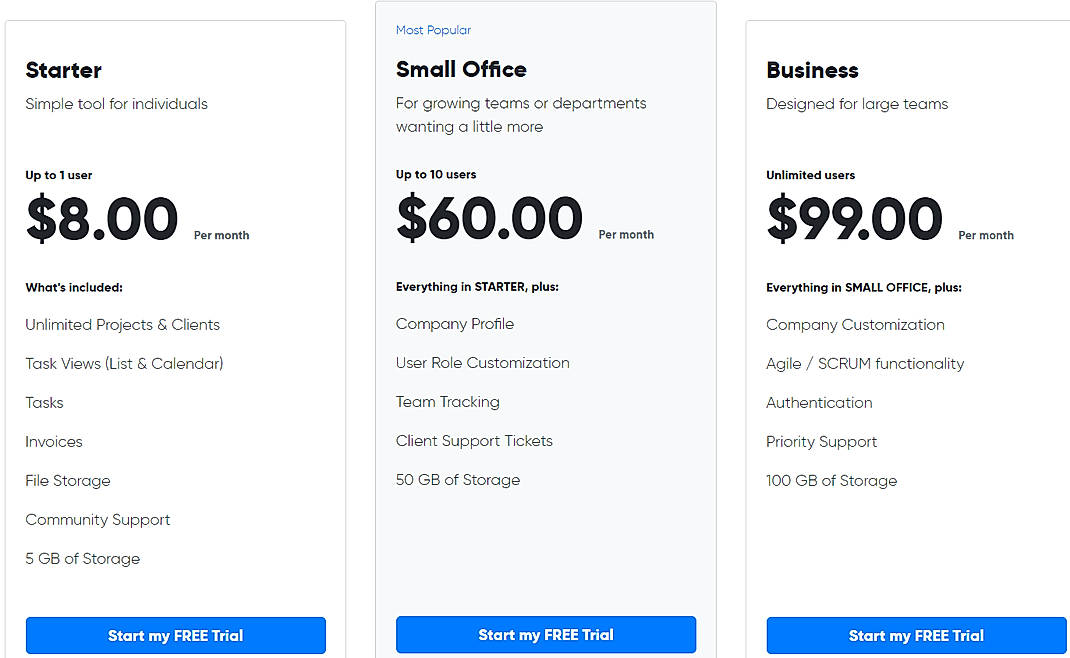1070x658 pixels.
Task: Click the $8.00 price text
Action: (101, 220)
